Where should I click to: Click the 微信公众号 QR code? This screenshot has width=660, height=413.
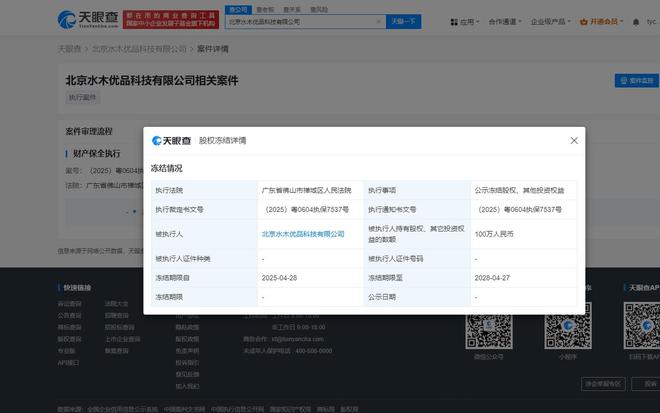point(489,323)
